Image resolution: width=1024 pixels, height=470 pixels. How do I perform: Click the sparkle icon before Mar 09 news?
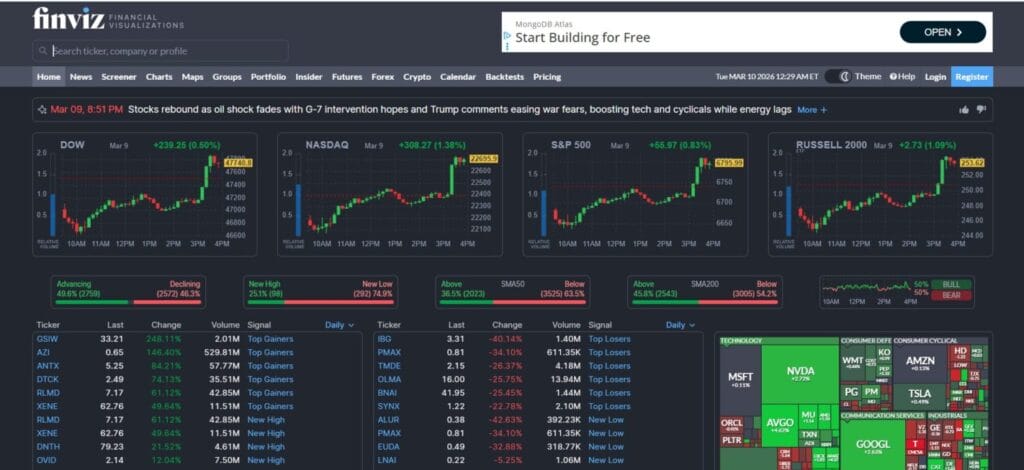click(x=42, y=110)
